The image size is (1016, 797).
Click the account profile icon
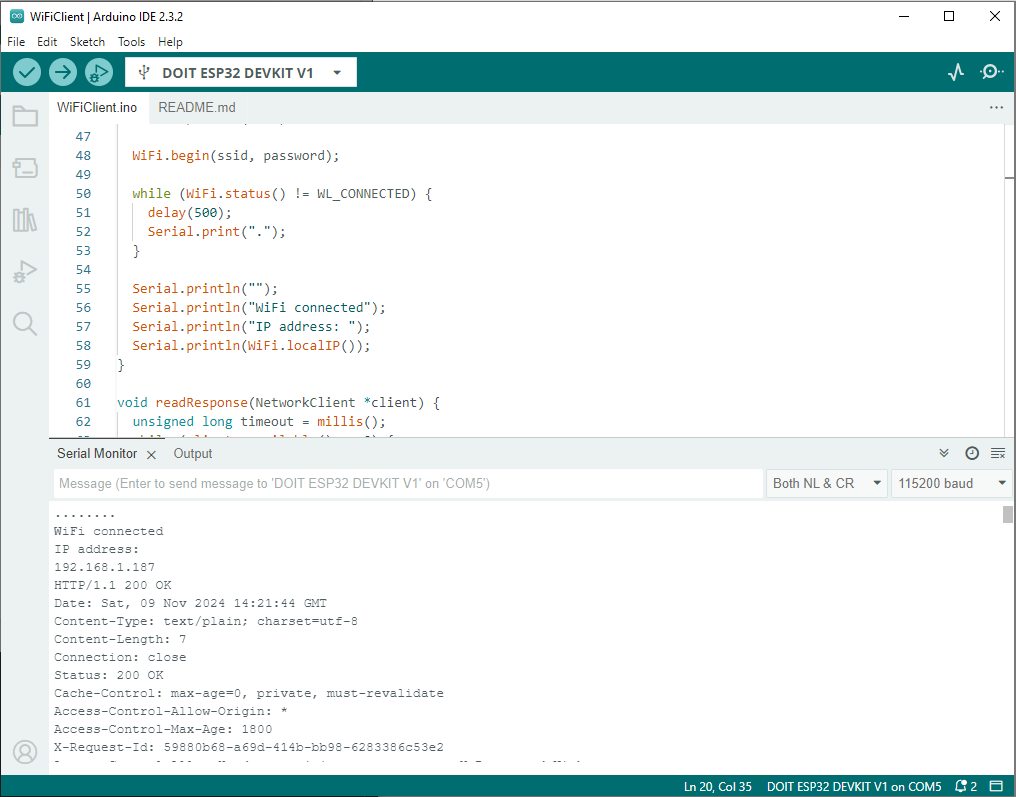point(25,752)
